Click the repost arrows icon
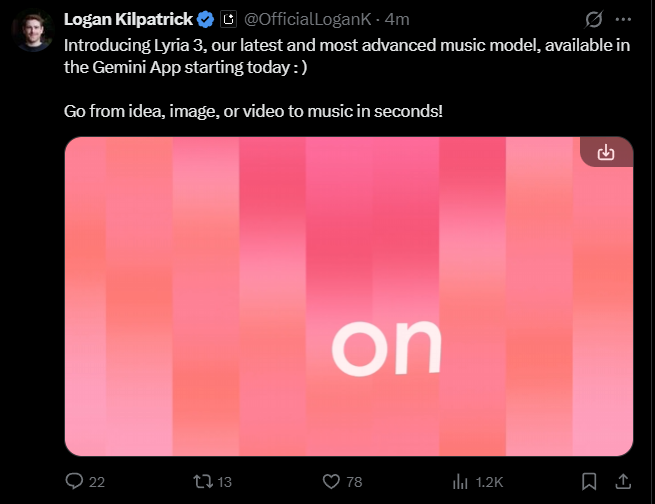The width and height of the screenshot is (655, 504). tap(202, 481)
